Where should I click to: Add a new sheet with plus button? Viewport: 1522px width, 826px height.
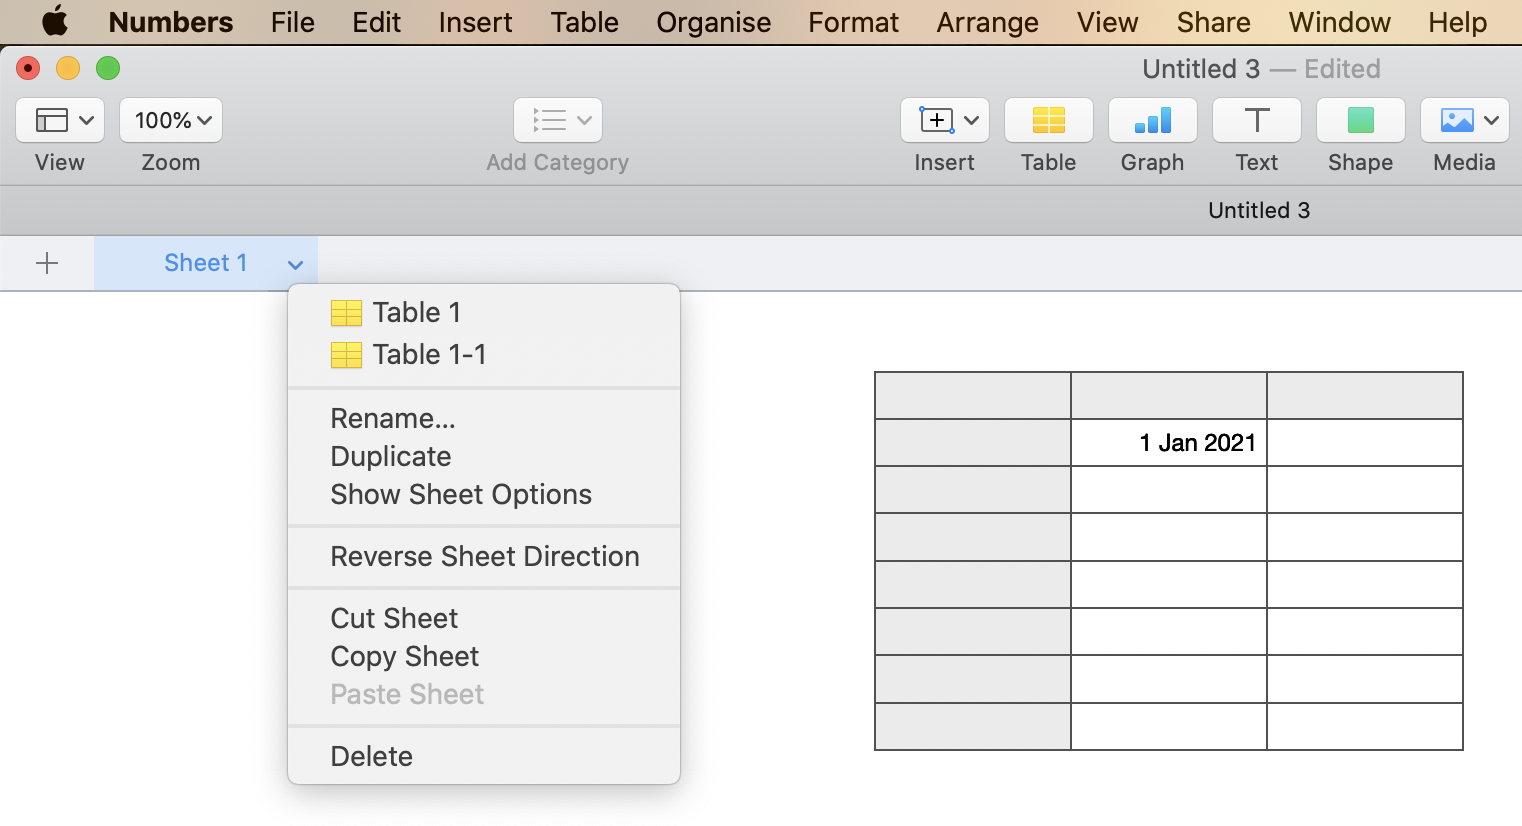[47, 263]
